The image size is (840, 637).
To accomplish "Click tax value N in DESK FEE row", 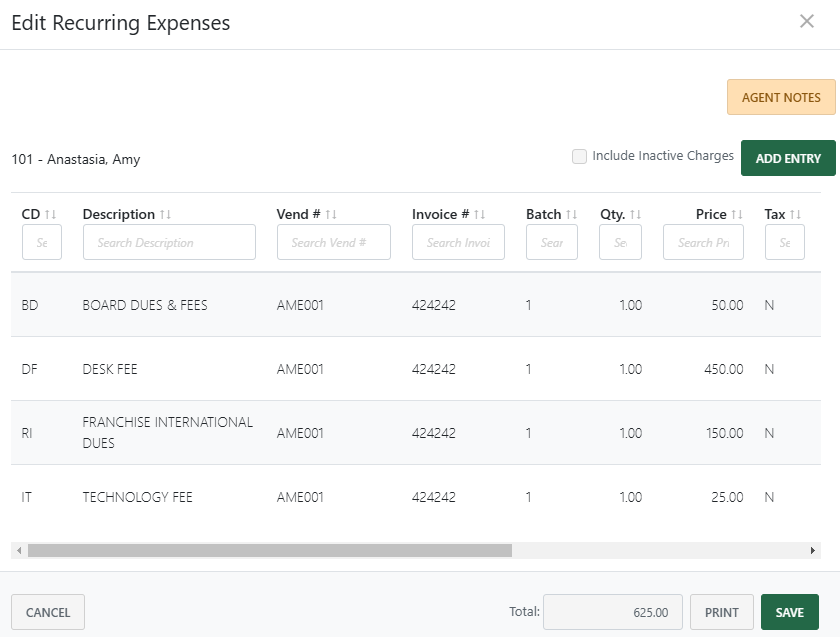I will point(769,369).
